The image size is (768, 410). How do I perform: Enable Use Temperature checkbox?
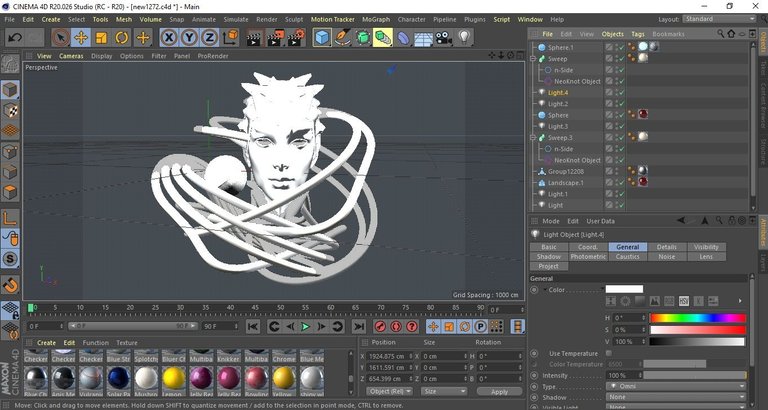[x=609, y=353]
